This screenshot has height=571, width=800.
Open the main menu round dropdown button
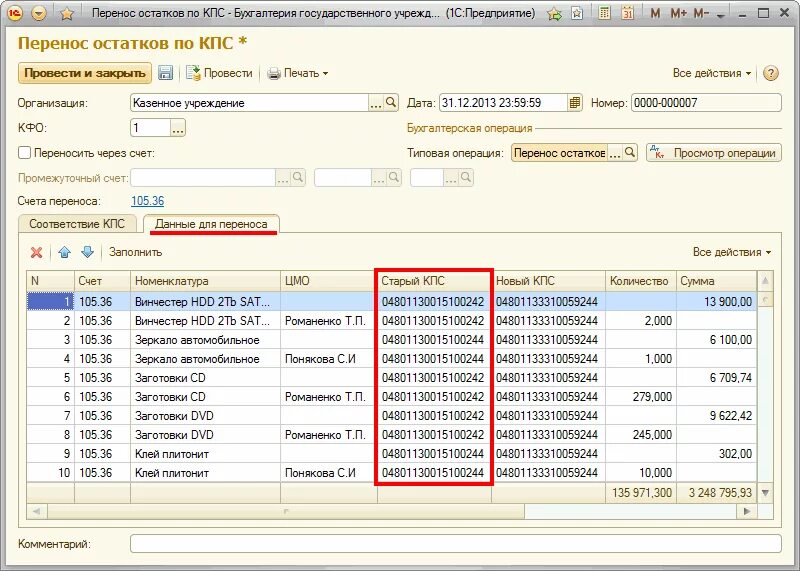click(x=39, y=13)
